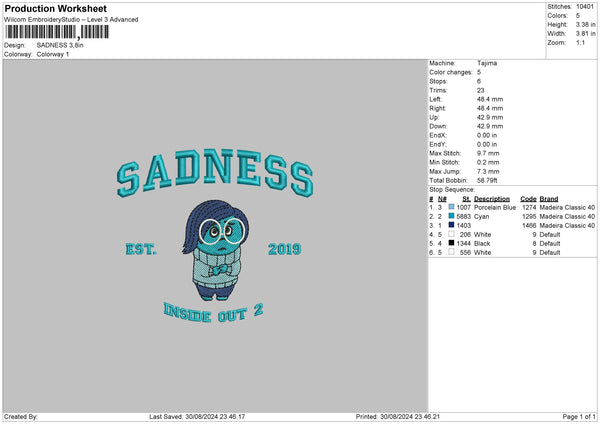Click the 'Created By:' footer label
The height and width of the screenshot is (424, 600).
(21, 416)
